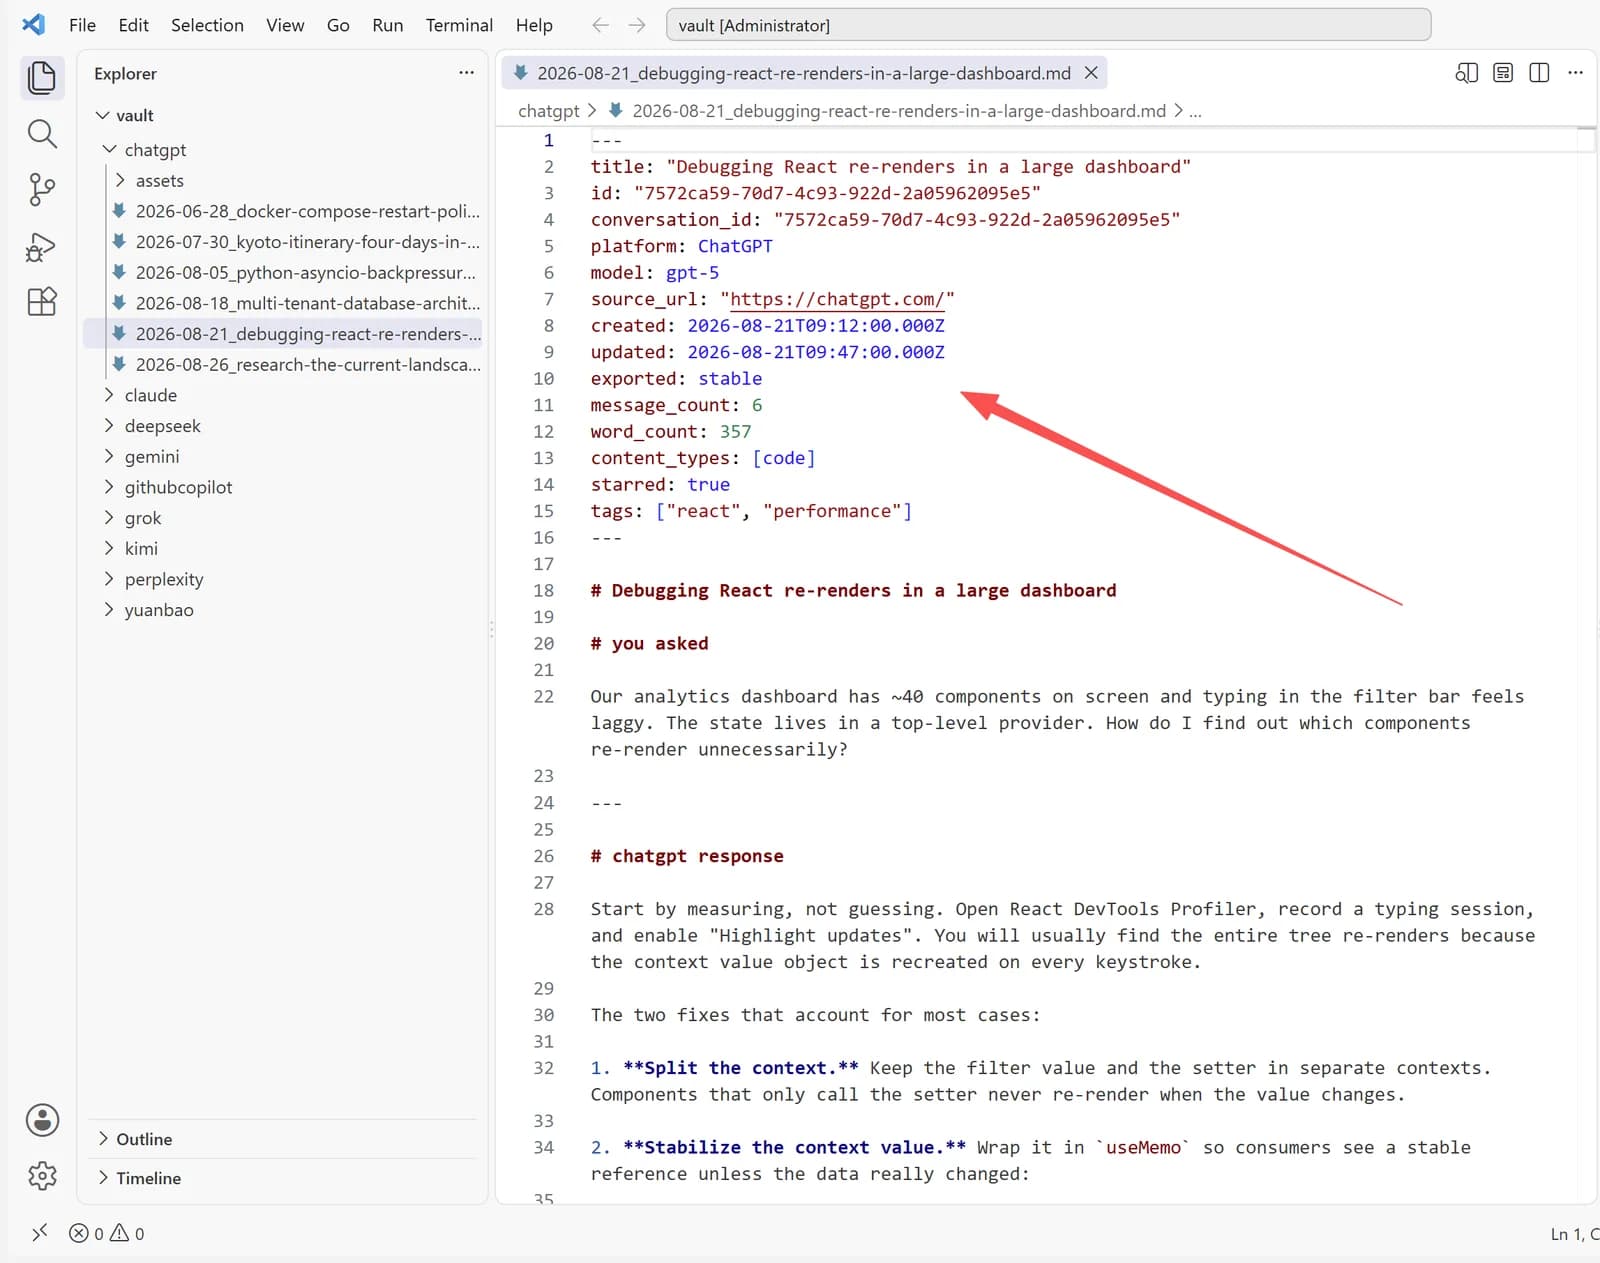This screenshot has width=1600, height=1263.
Task: Open the Run and Debug view icon
Action: [x=42, y=246]
